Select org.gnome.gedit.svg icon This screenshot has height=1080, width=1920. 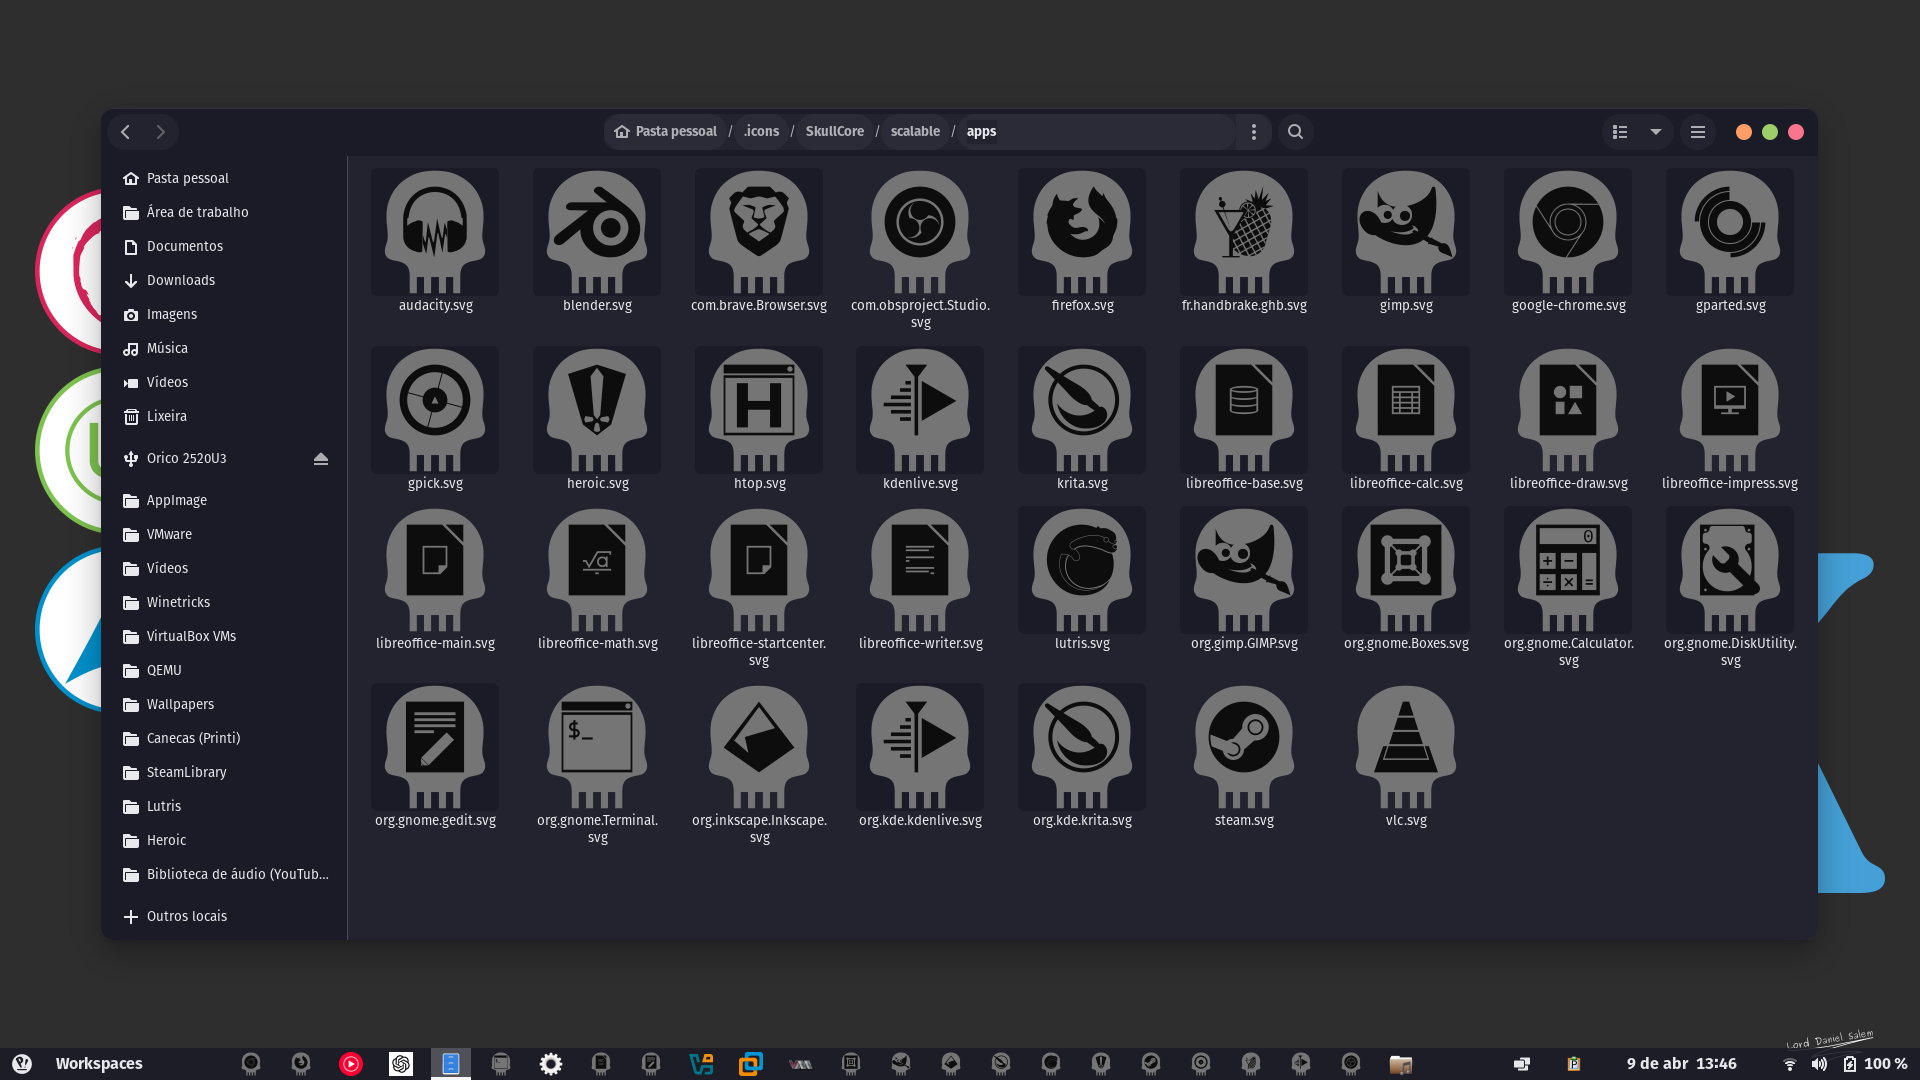click(435, 747)
